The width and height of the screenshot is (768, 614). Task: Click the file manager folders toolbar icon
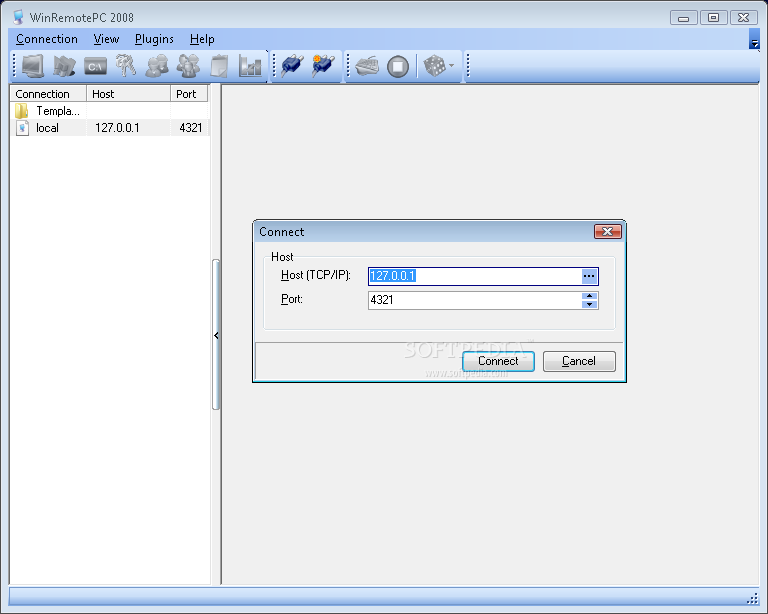click(64, 66)
